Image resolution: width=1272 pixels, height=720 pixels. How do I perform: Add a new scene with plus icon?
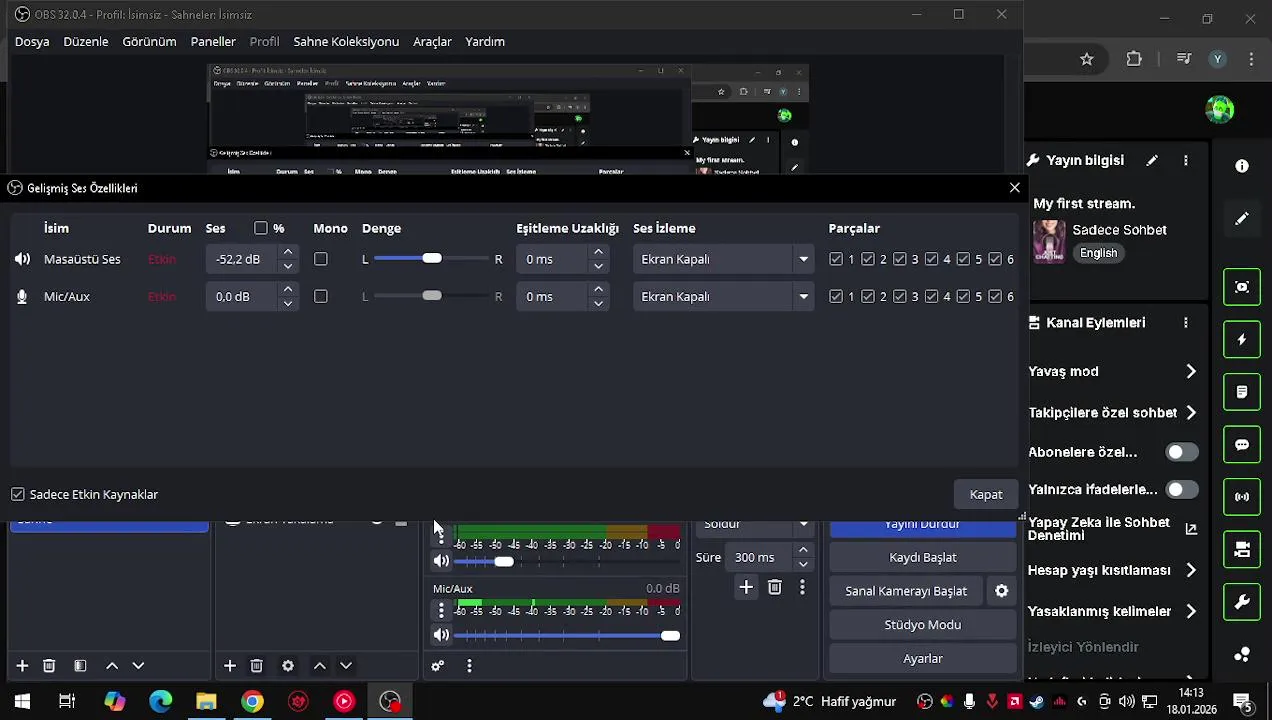click(22, 666)
